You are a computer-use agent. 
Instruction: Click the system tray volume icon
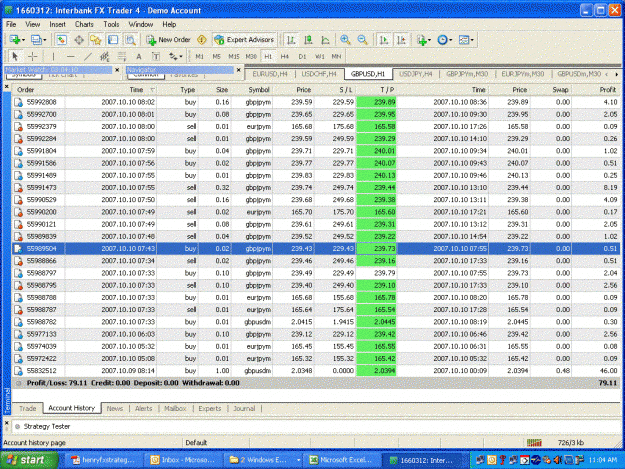pos(557,460)
